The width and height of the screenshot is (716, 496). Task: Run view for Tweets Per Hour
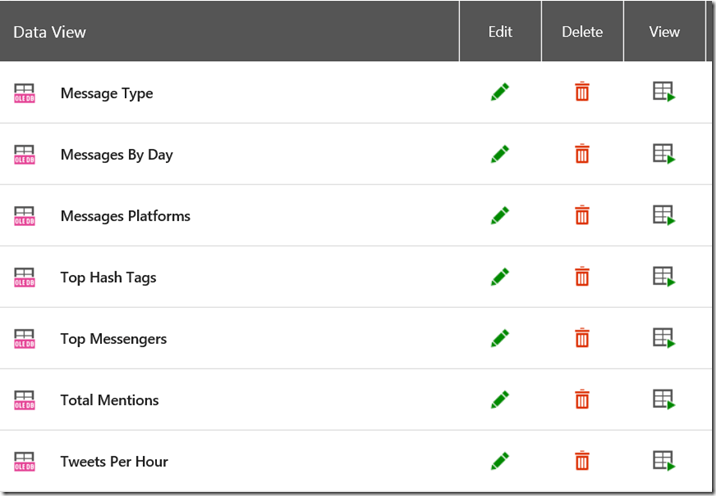(x=664, y=461)
